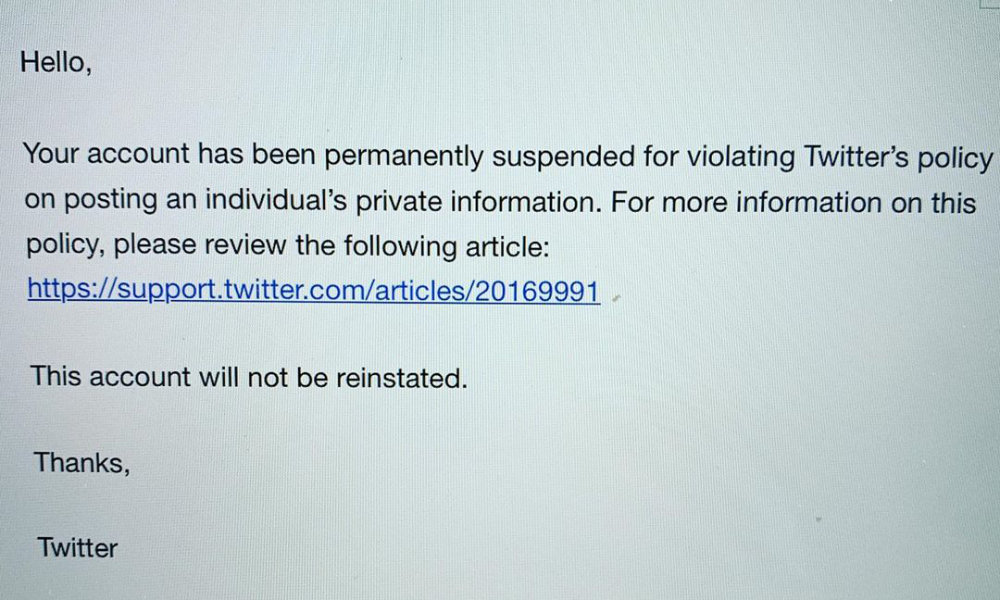Click the word 'policy,' beginning the third line
1000x600 pixels.
[x=66, y=244]
